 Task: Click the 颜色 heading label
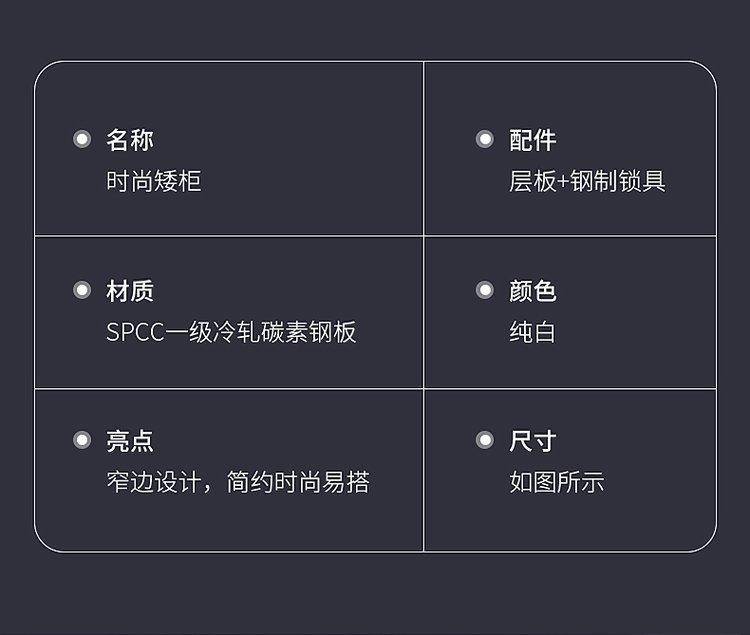tap(532, 291)
